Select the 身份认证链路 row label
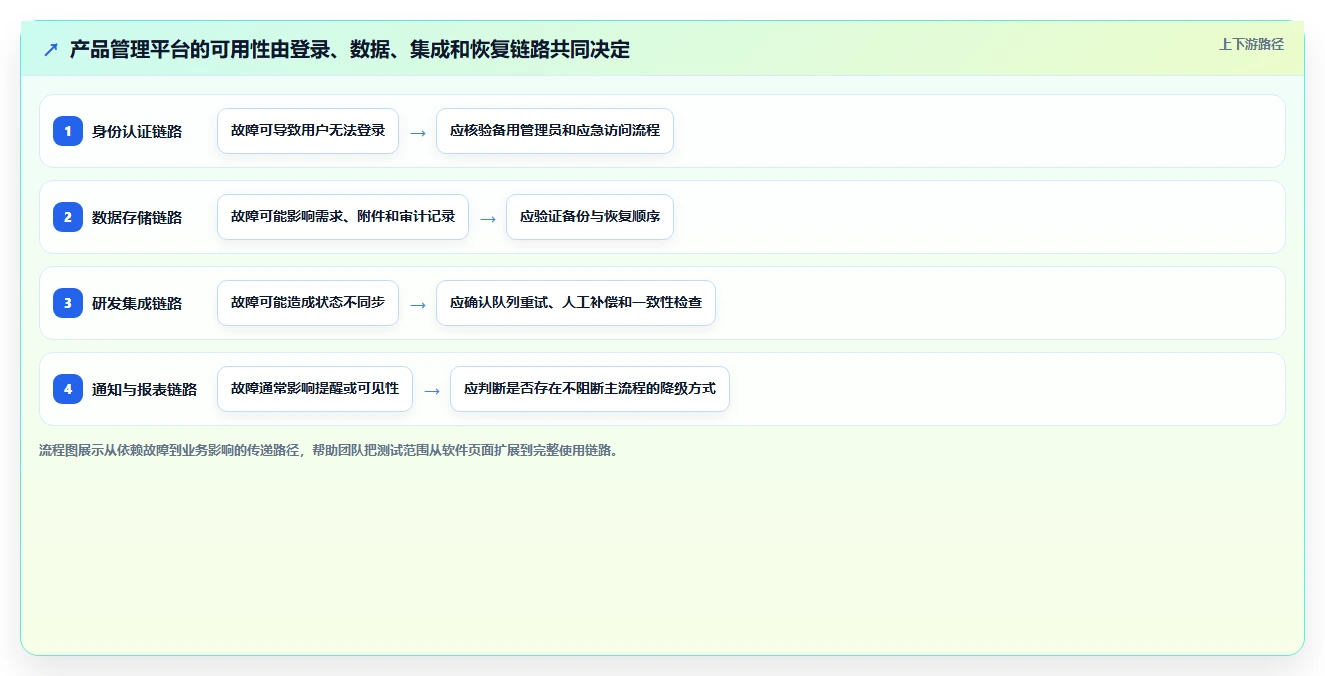 click(137, 131)
